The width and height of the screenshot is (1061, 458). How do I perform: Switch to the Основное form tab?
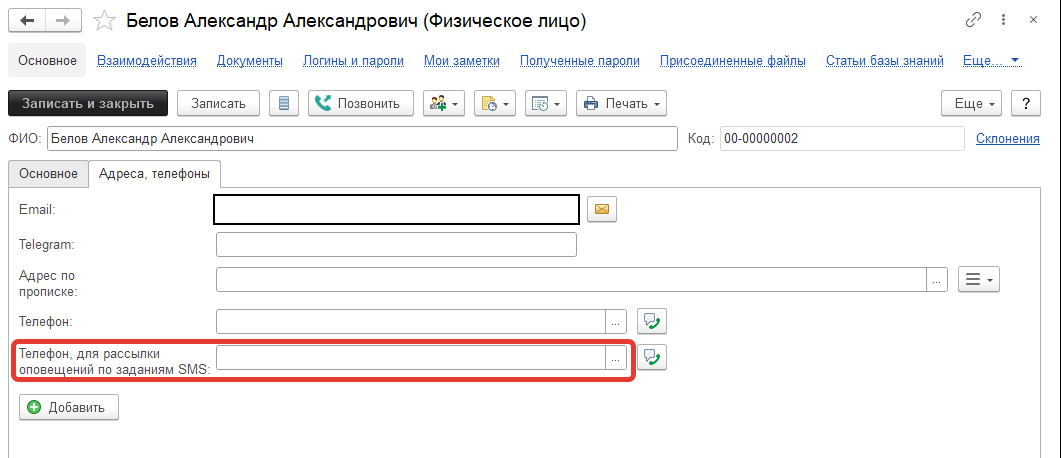click(48, 173)
